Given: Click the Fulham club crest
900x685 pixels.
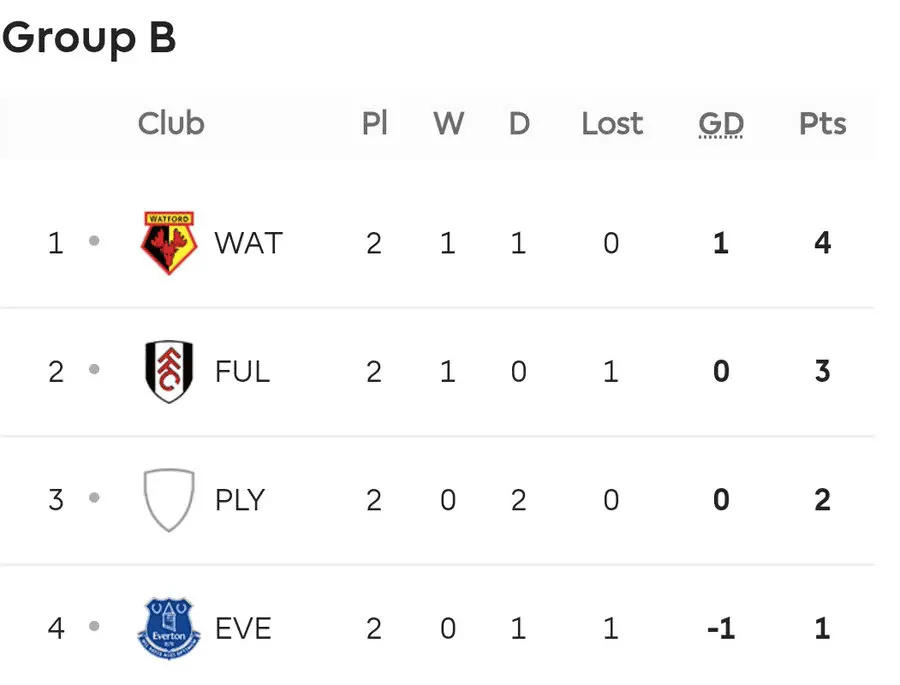Looking at the screenshot, I should tap(169, 371).
